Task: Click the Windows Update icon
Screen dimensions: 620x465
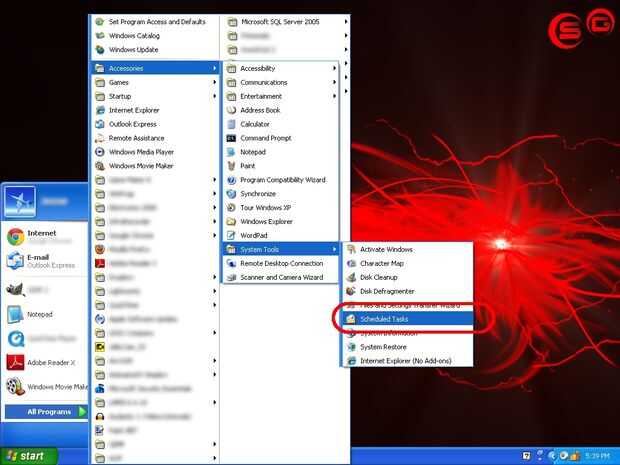Action: click(x=100, y=50)
